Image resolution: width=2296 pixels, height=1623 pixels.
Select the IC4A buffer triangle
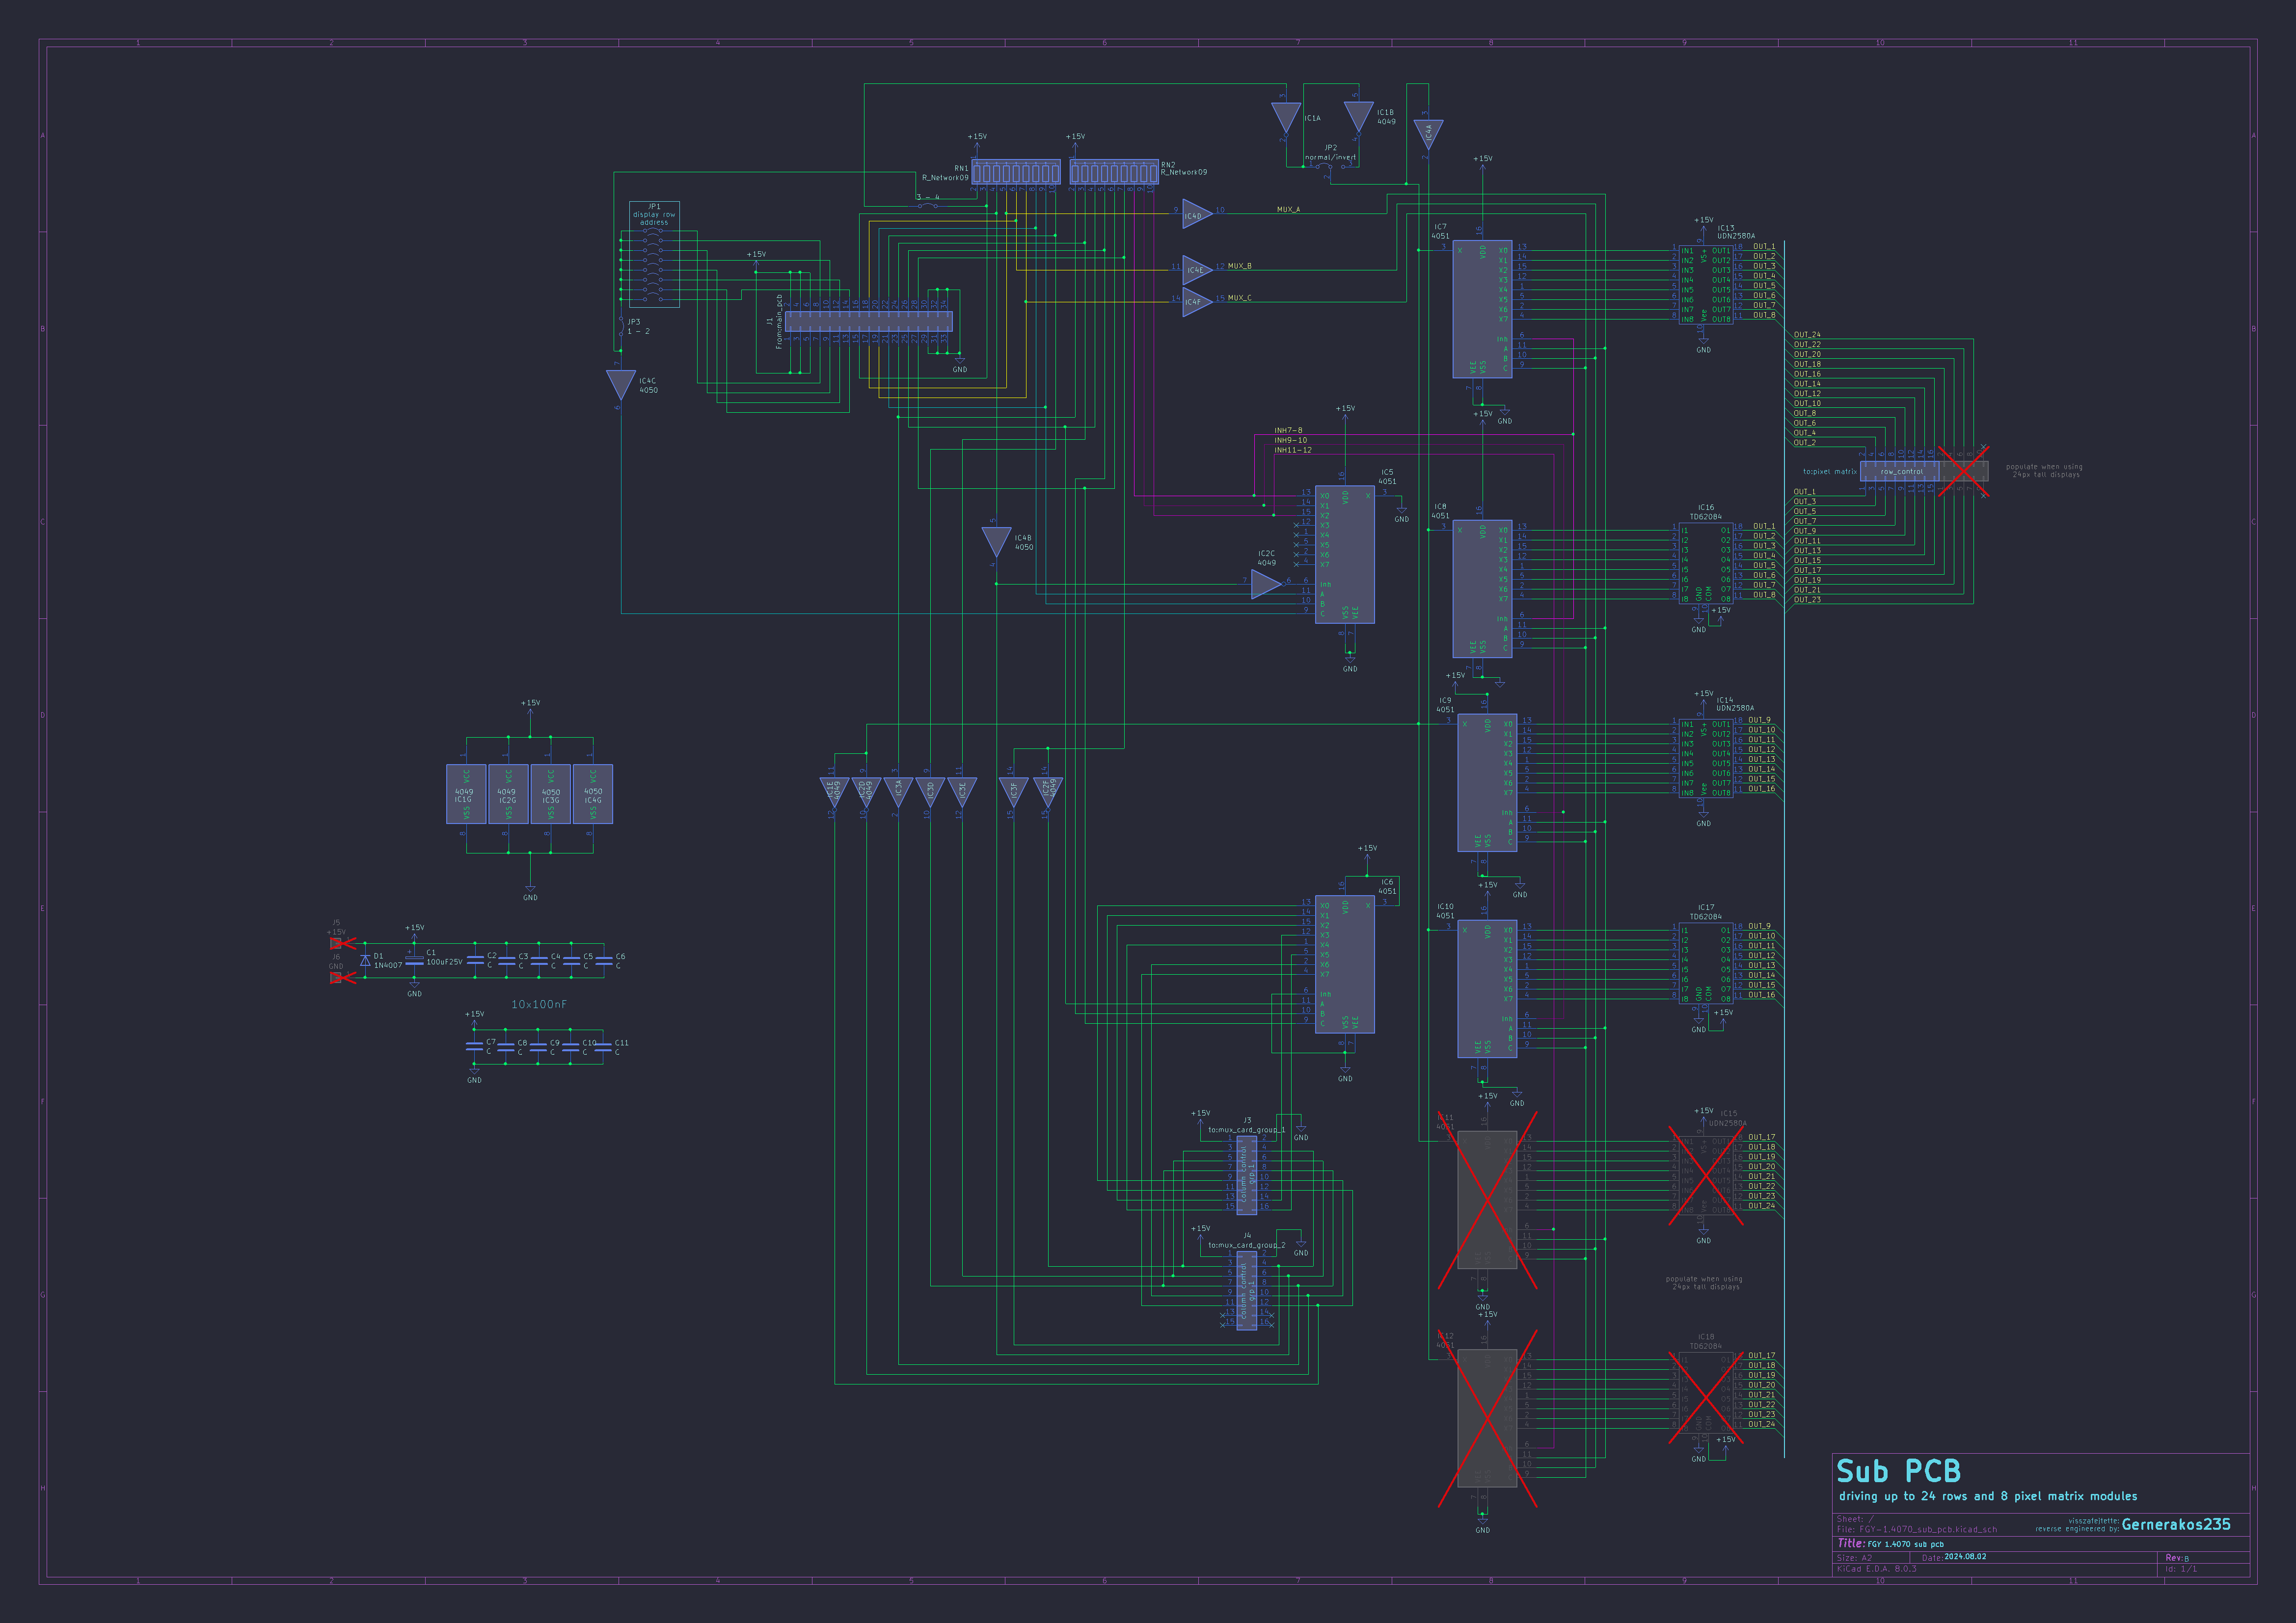[x=1428, y=134]
